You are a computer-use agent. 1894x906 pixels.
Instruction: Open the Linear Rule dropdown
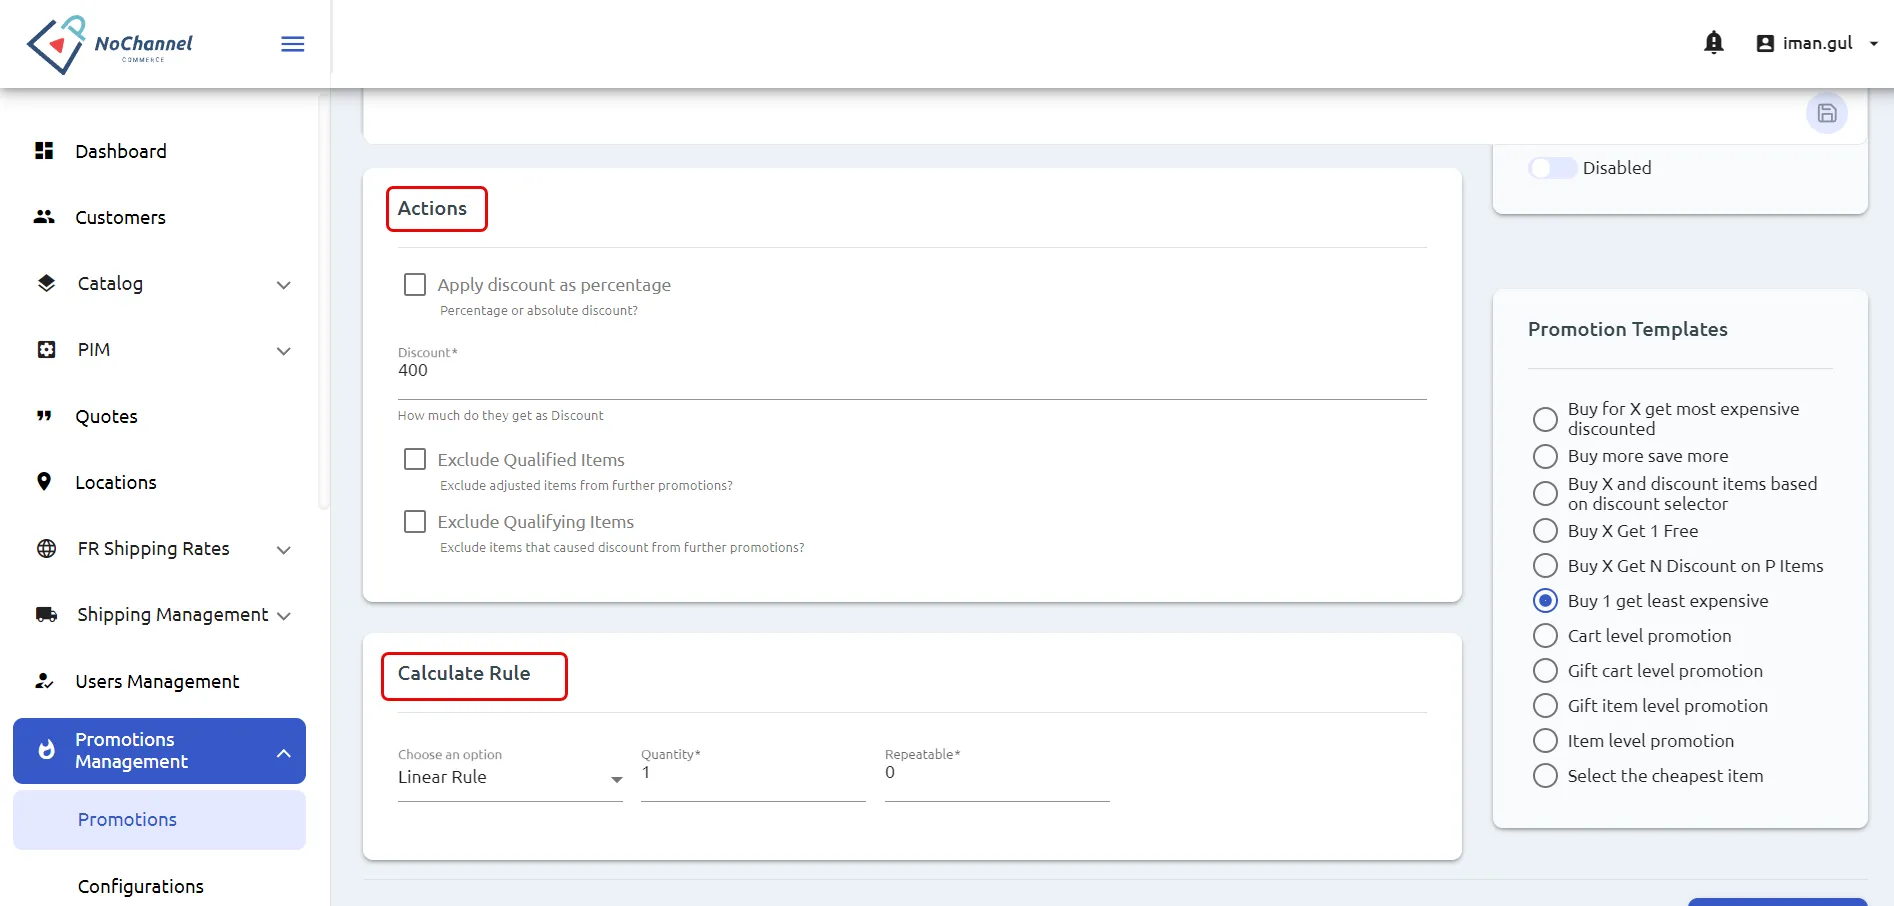510,778
